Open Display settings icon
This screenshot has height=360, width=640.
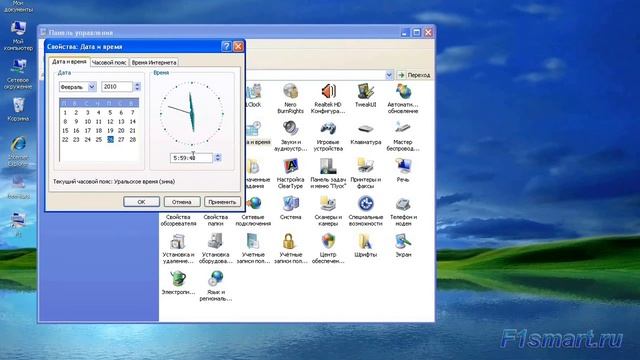coord(403,245)
